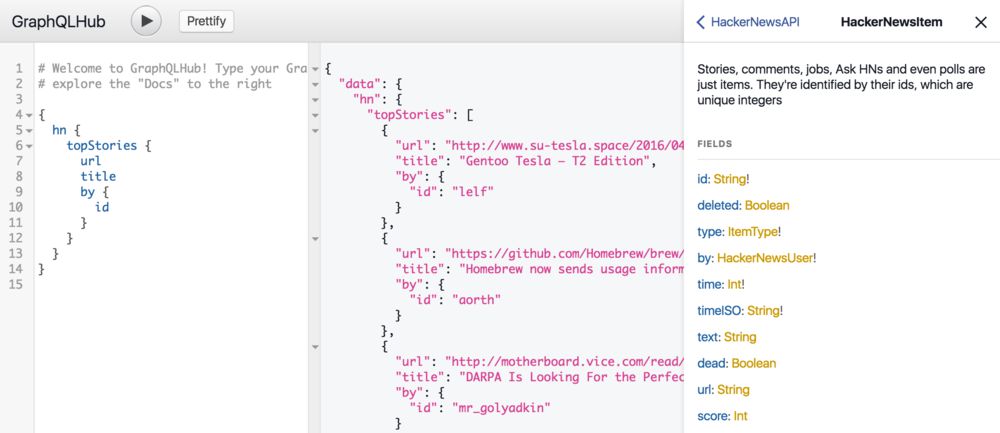The width and height of the screenshot is (1000, 433).
Task: Click the "lelf" id value
Action: pos(473,191)
